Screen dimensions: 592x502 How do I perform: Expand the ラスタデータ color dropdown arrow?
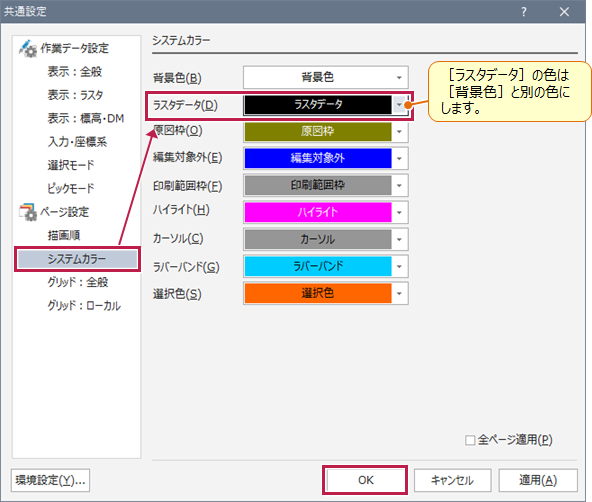click(x=399, y=105)
